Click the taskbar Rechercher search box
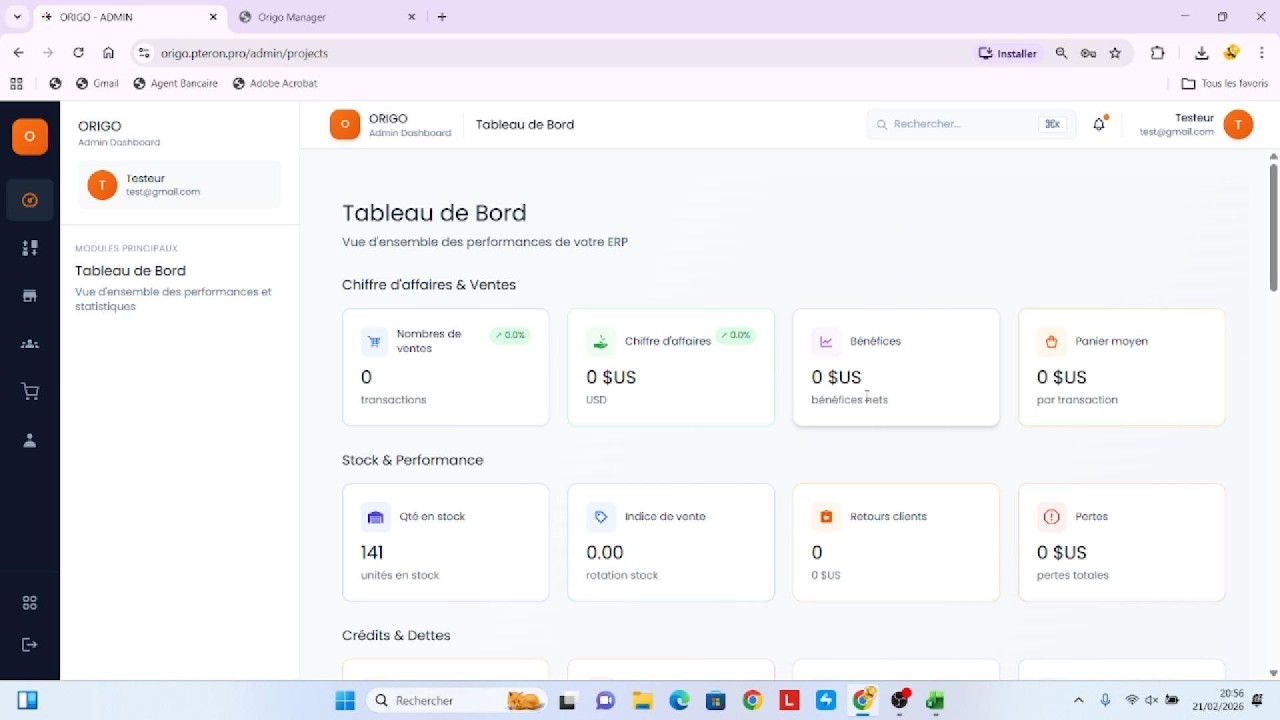The width and height of the screenshot is (1280, 720). point(457,700)
